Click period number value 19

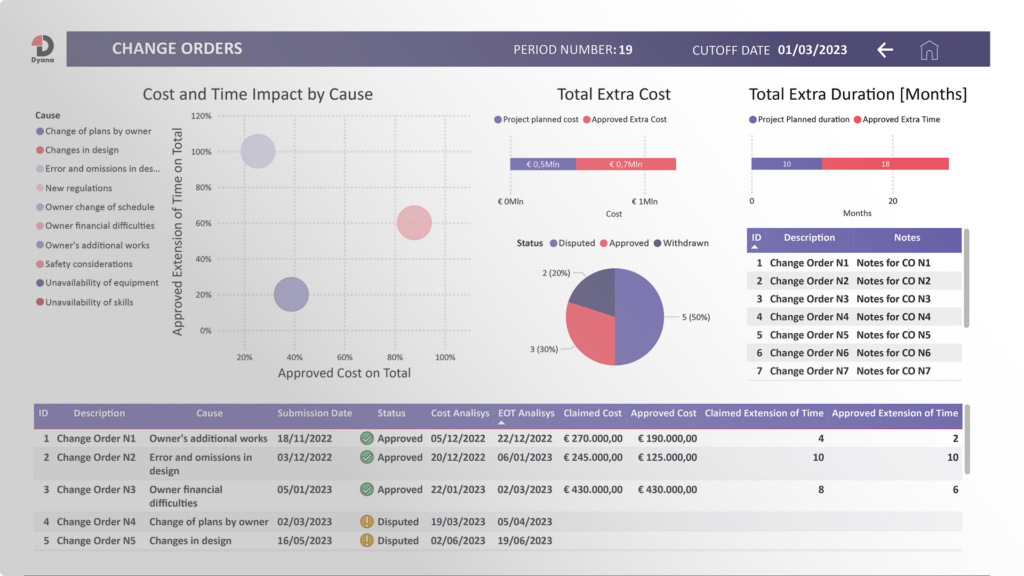pyautogui.click(x=626, y=50)
